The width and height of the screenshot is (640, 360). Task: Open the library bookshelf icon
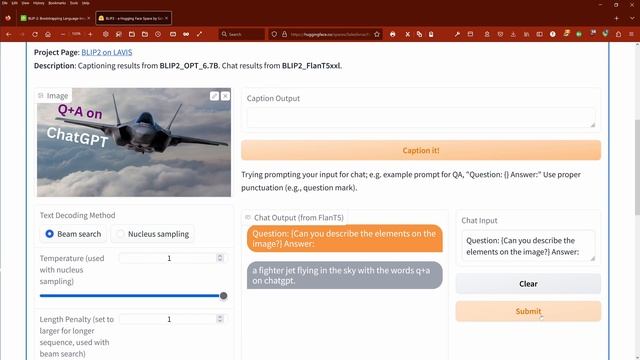(x=527, y=34)
